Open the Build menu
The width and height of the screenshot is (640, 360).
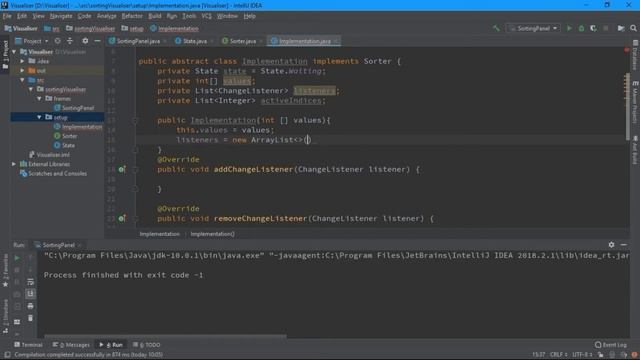[154, 16]
